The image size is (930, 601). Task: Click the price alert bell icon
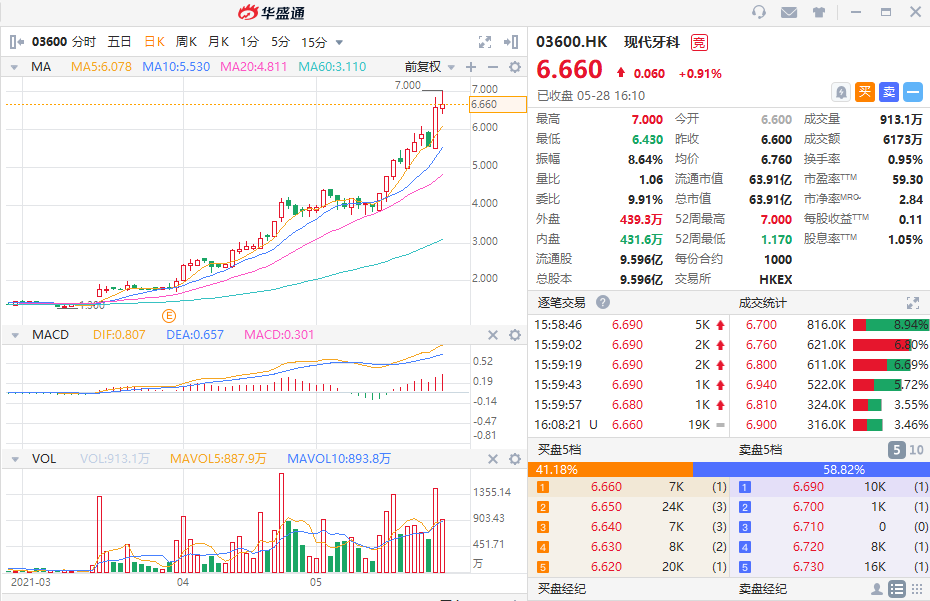[x=840, y=92]
